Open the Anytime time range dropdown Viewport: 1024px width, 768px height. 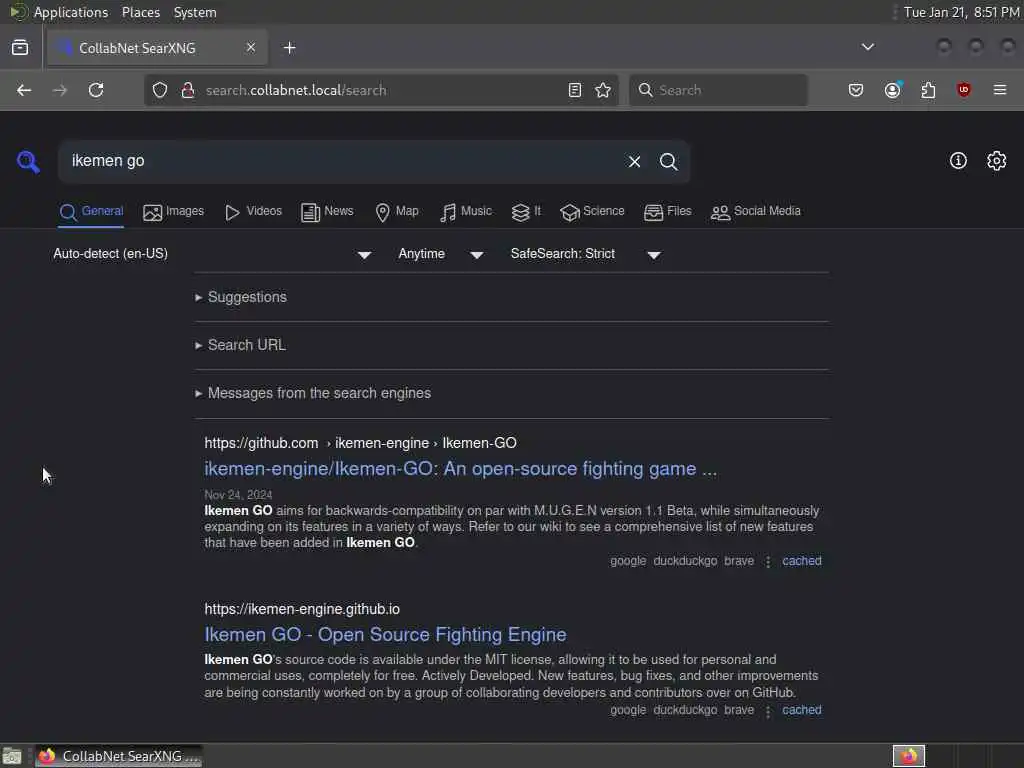pos(440,254)
